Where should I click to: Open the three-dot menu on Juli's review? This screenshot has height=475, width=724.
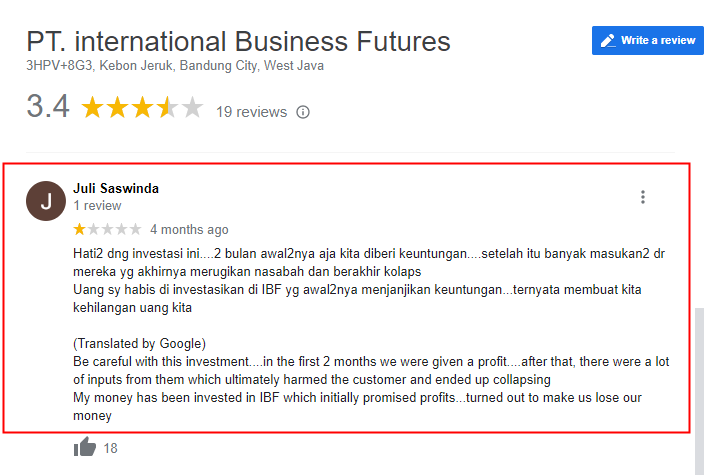pos(643,197)
